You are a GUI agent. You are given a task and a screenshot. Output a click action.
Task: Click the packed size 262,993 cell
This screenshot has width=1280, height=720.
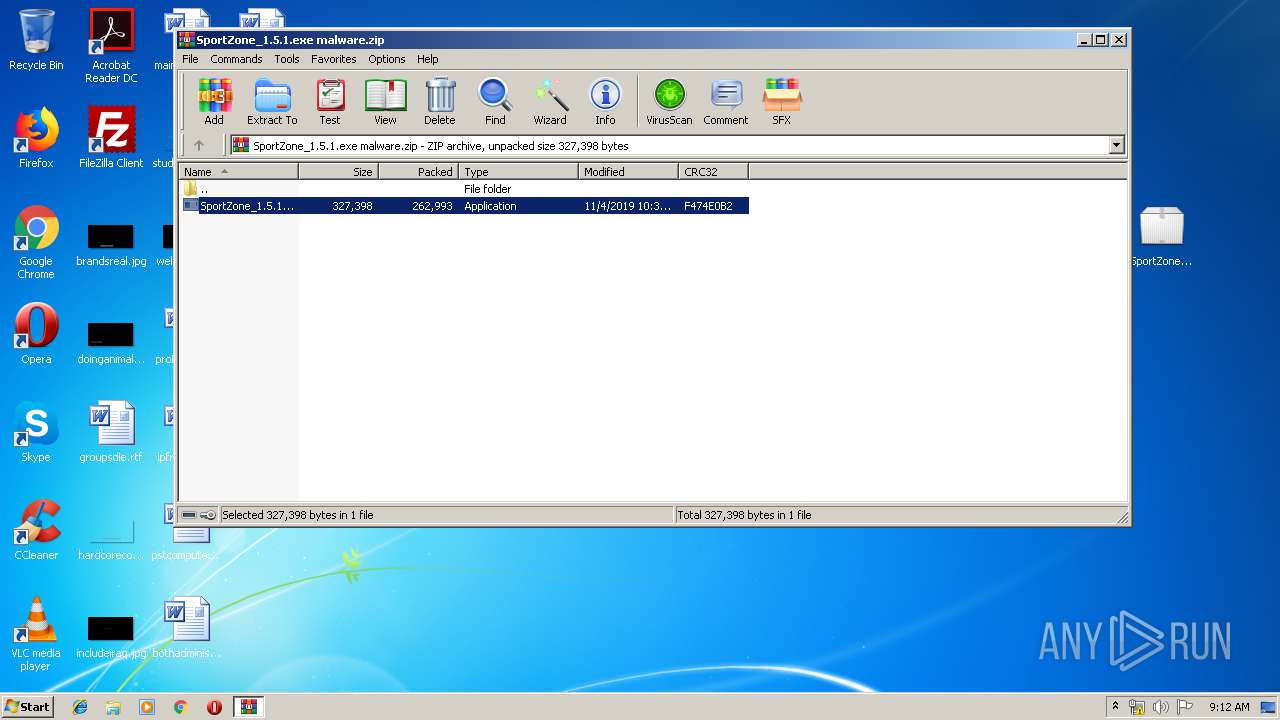coord(432,206)
